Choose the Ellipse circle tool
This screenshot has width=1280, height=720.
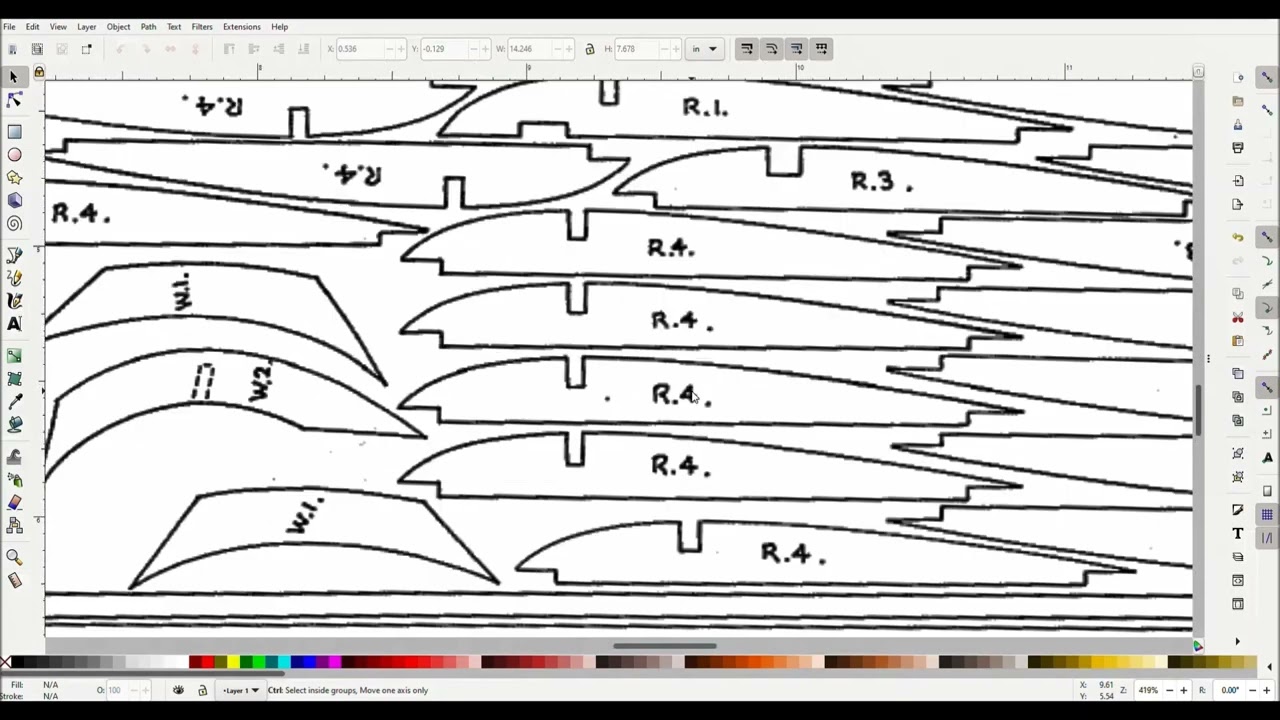point(14,155)
